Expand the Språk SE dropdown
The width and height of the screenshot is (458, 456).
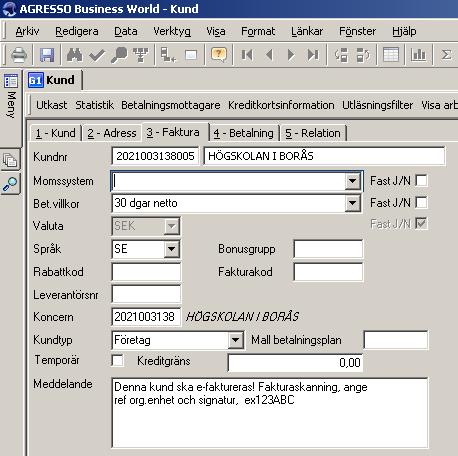click(172, 249)
